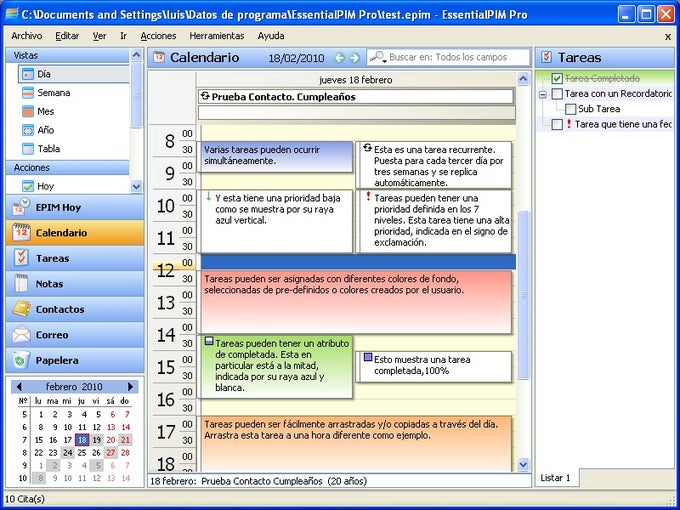680x510 pixels.
Task: Click completed square icon on 100% task
Action: (x=368, y=358)
